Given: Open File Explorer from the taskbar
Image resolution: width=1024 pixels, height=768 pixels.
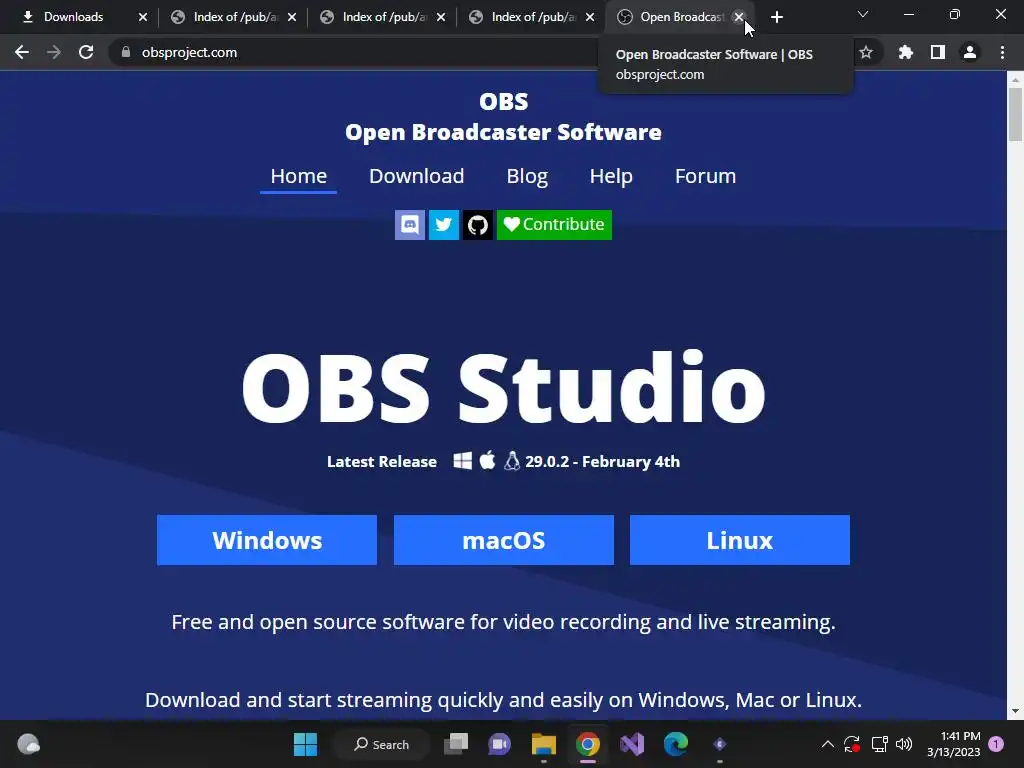Looking at the screenshot, I should [543, 744].
